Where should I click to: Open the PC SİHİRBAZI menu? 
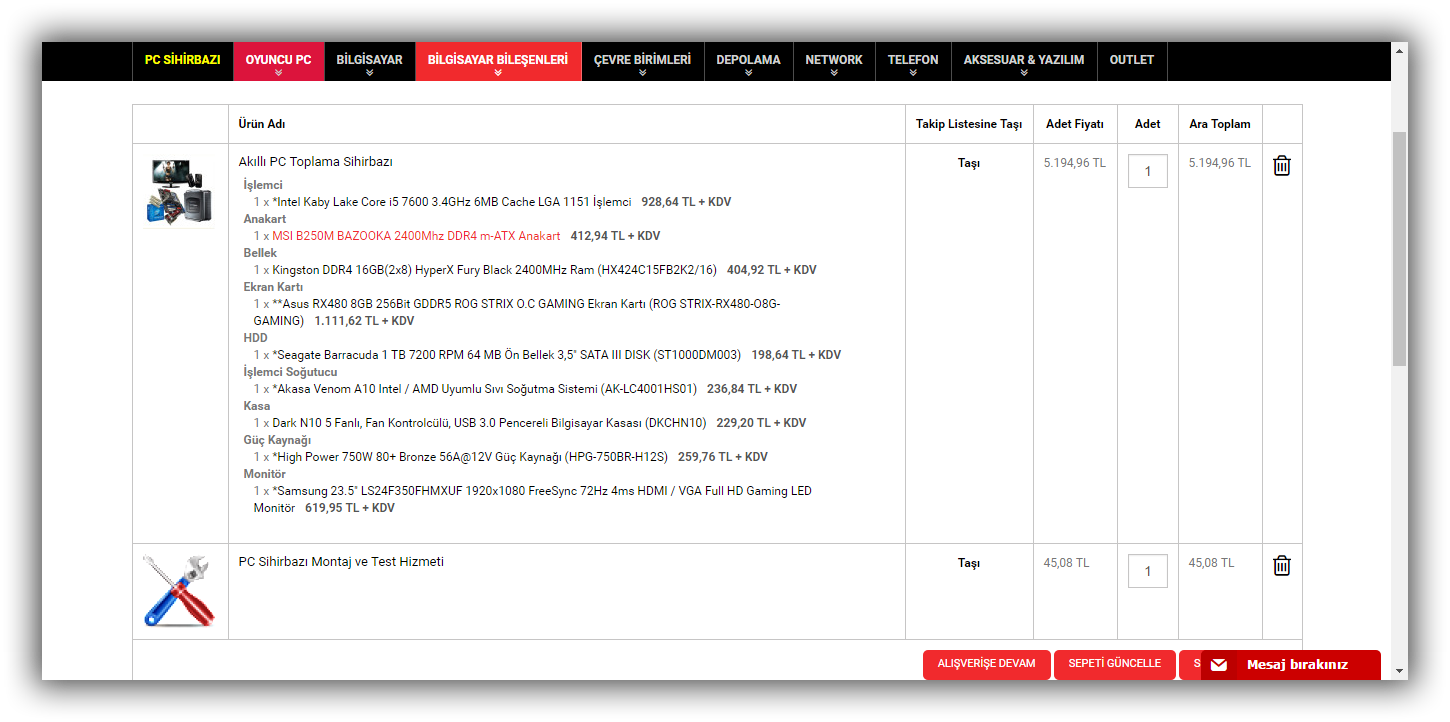click(182, 61)
